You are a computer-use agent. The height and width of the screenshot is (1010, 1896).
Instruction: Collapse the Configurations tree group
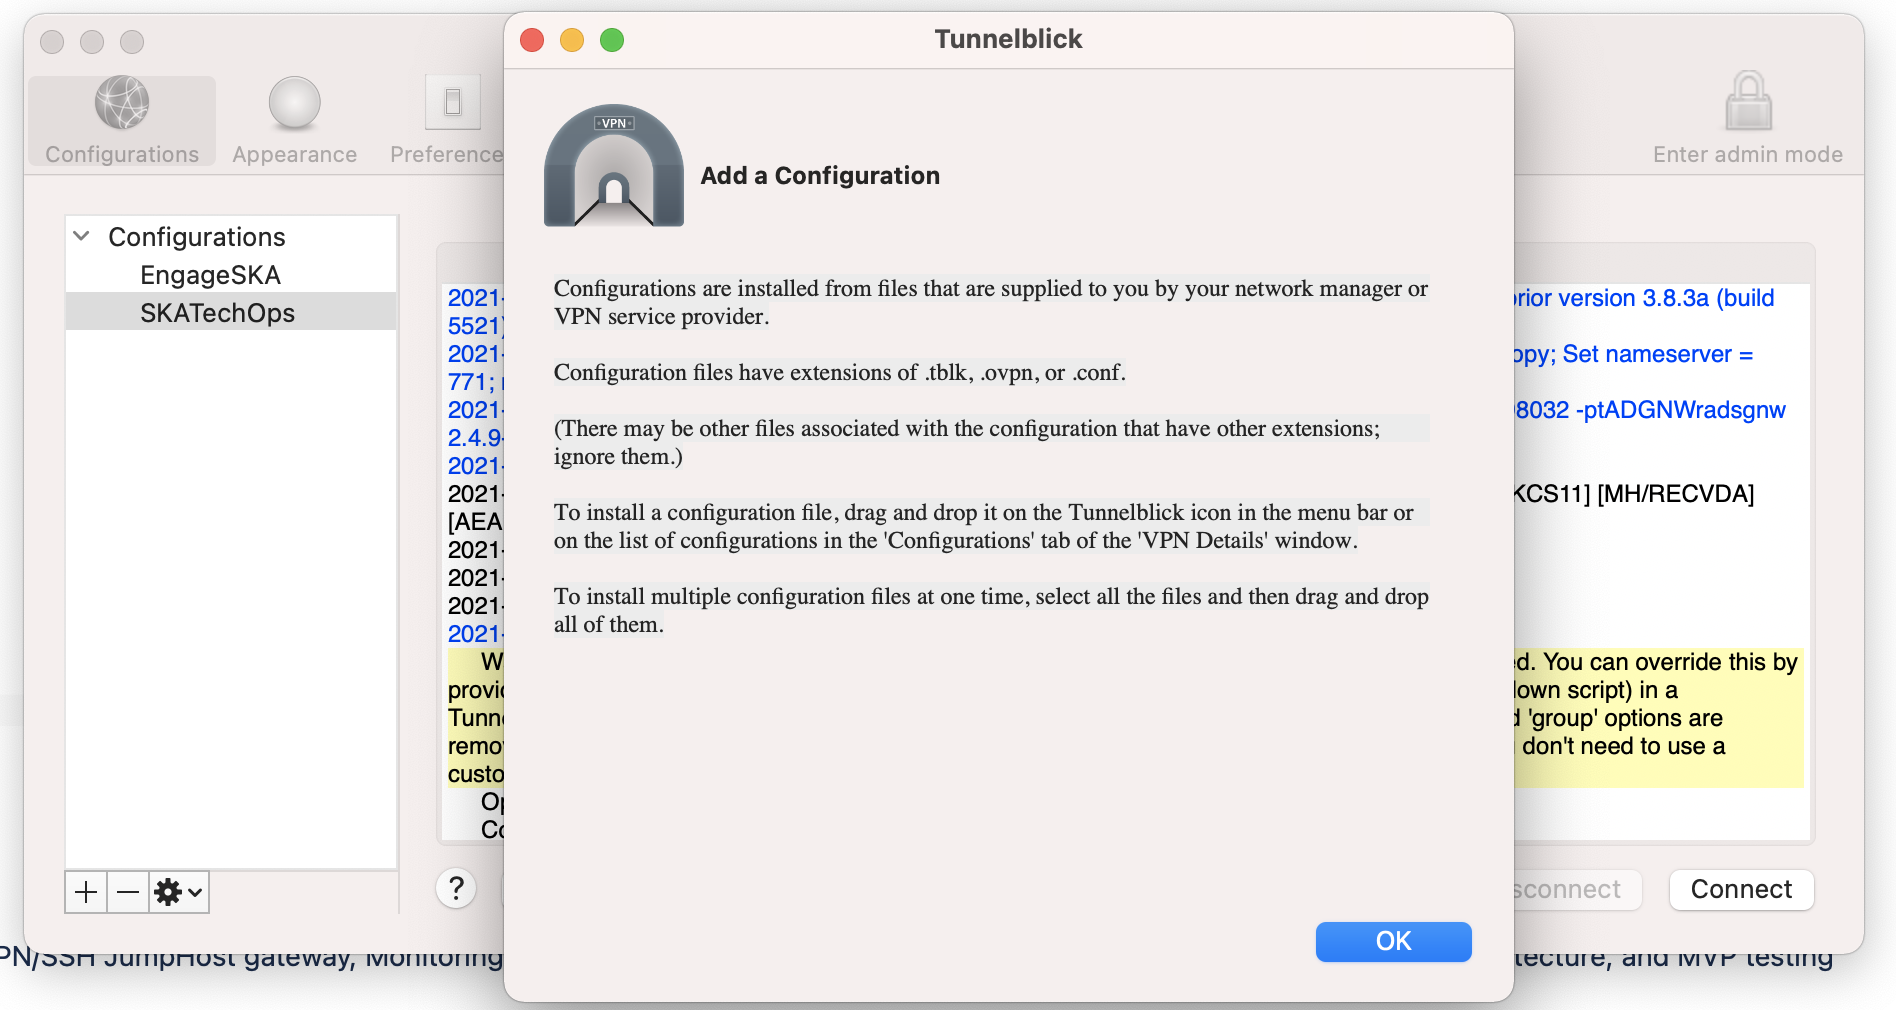82,236
